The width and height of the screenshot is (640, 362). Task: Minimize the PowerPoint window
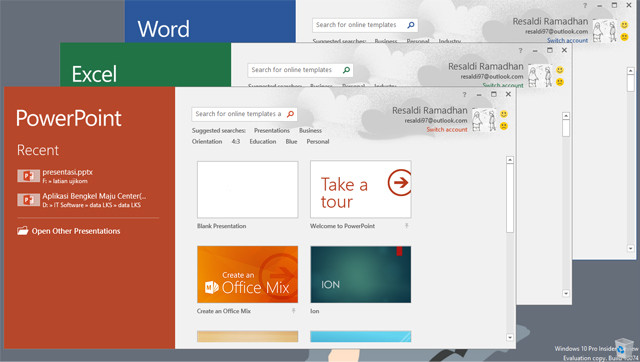(479, 95)
